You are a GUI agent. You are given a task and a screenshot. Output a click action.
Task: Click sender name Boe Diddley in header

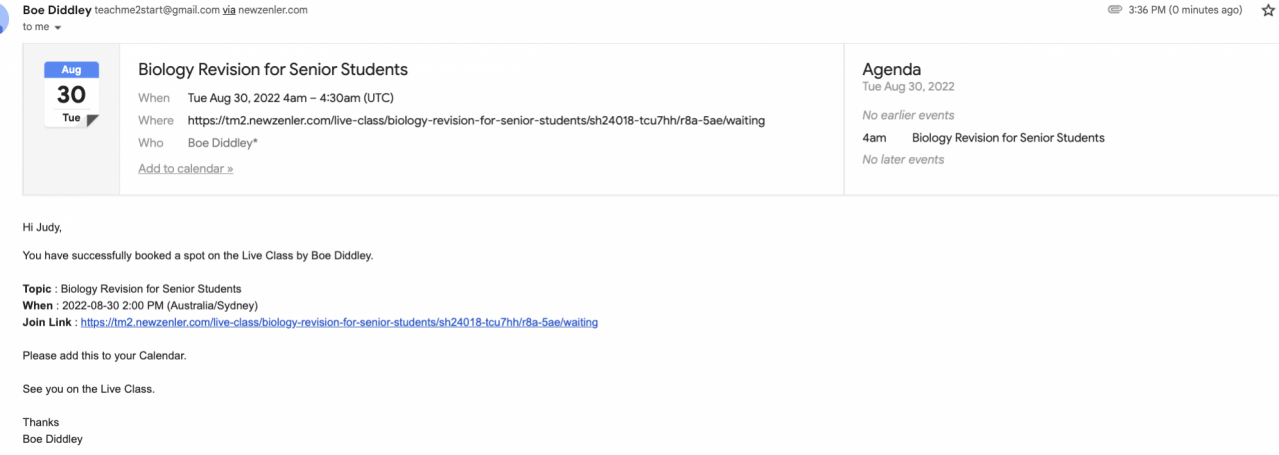click(x=56, y=10)
